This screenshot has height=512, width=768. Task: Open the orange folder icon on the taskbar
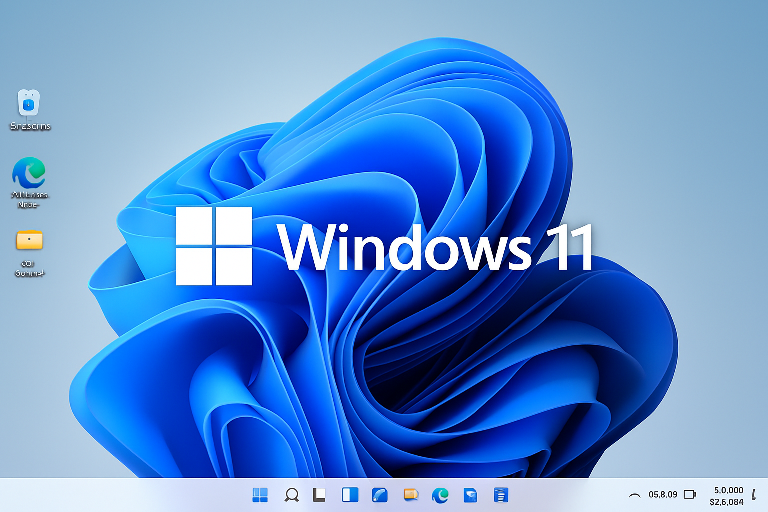click(410, 495)
